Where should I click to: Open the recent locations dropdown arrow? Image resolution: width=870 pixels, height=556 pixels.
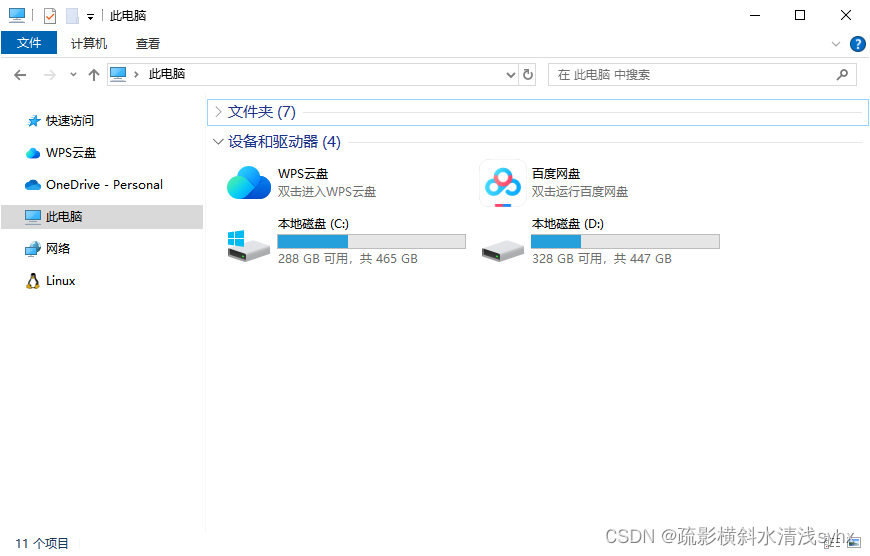[73, 75]
